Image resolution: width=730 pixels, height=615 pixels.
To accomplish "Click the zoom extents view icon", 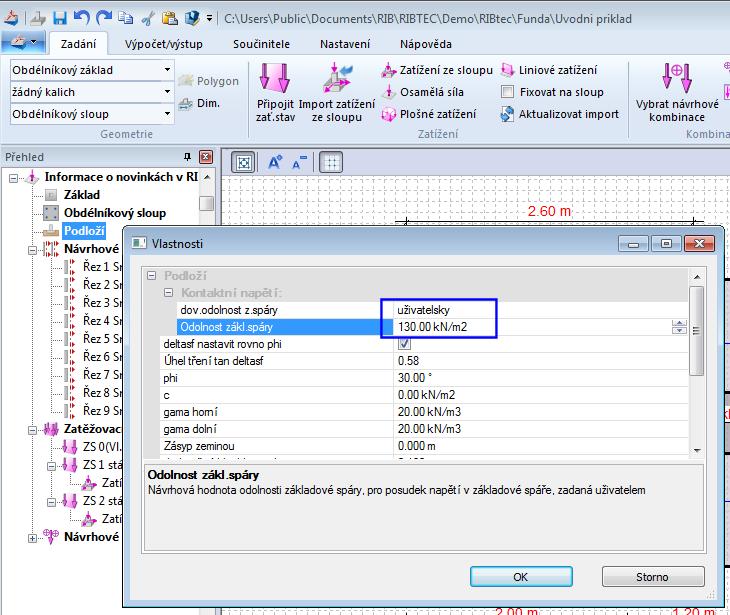I will coord(243,162).
